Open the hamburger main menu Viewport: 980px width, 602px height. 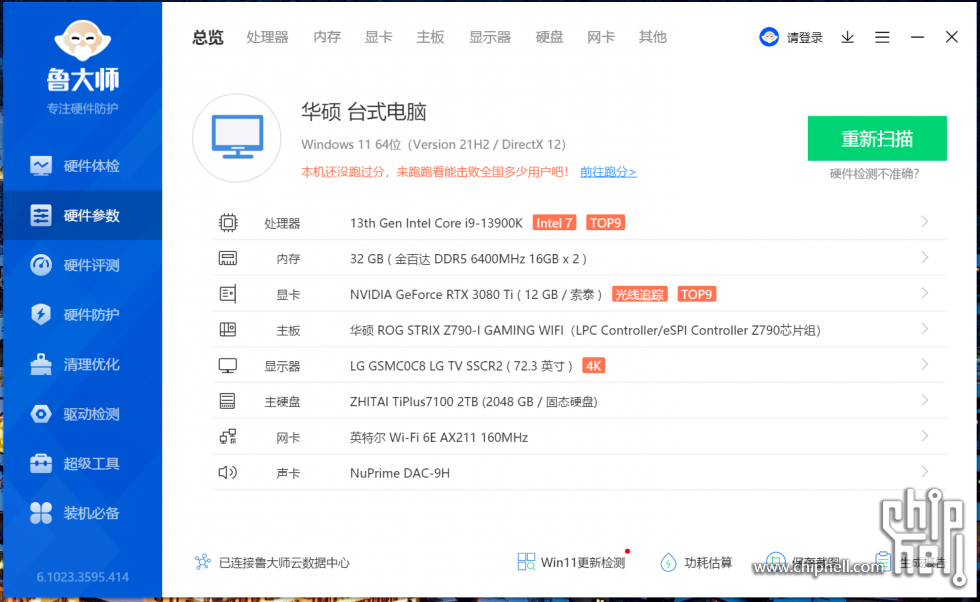tap(882, 38)
